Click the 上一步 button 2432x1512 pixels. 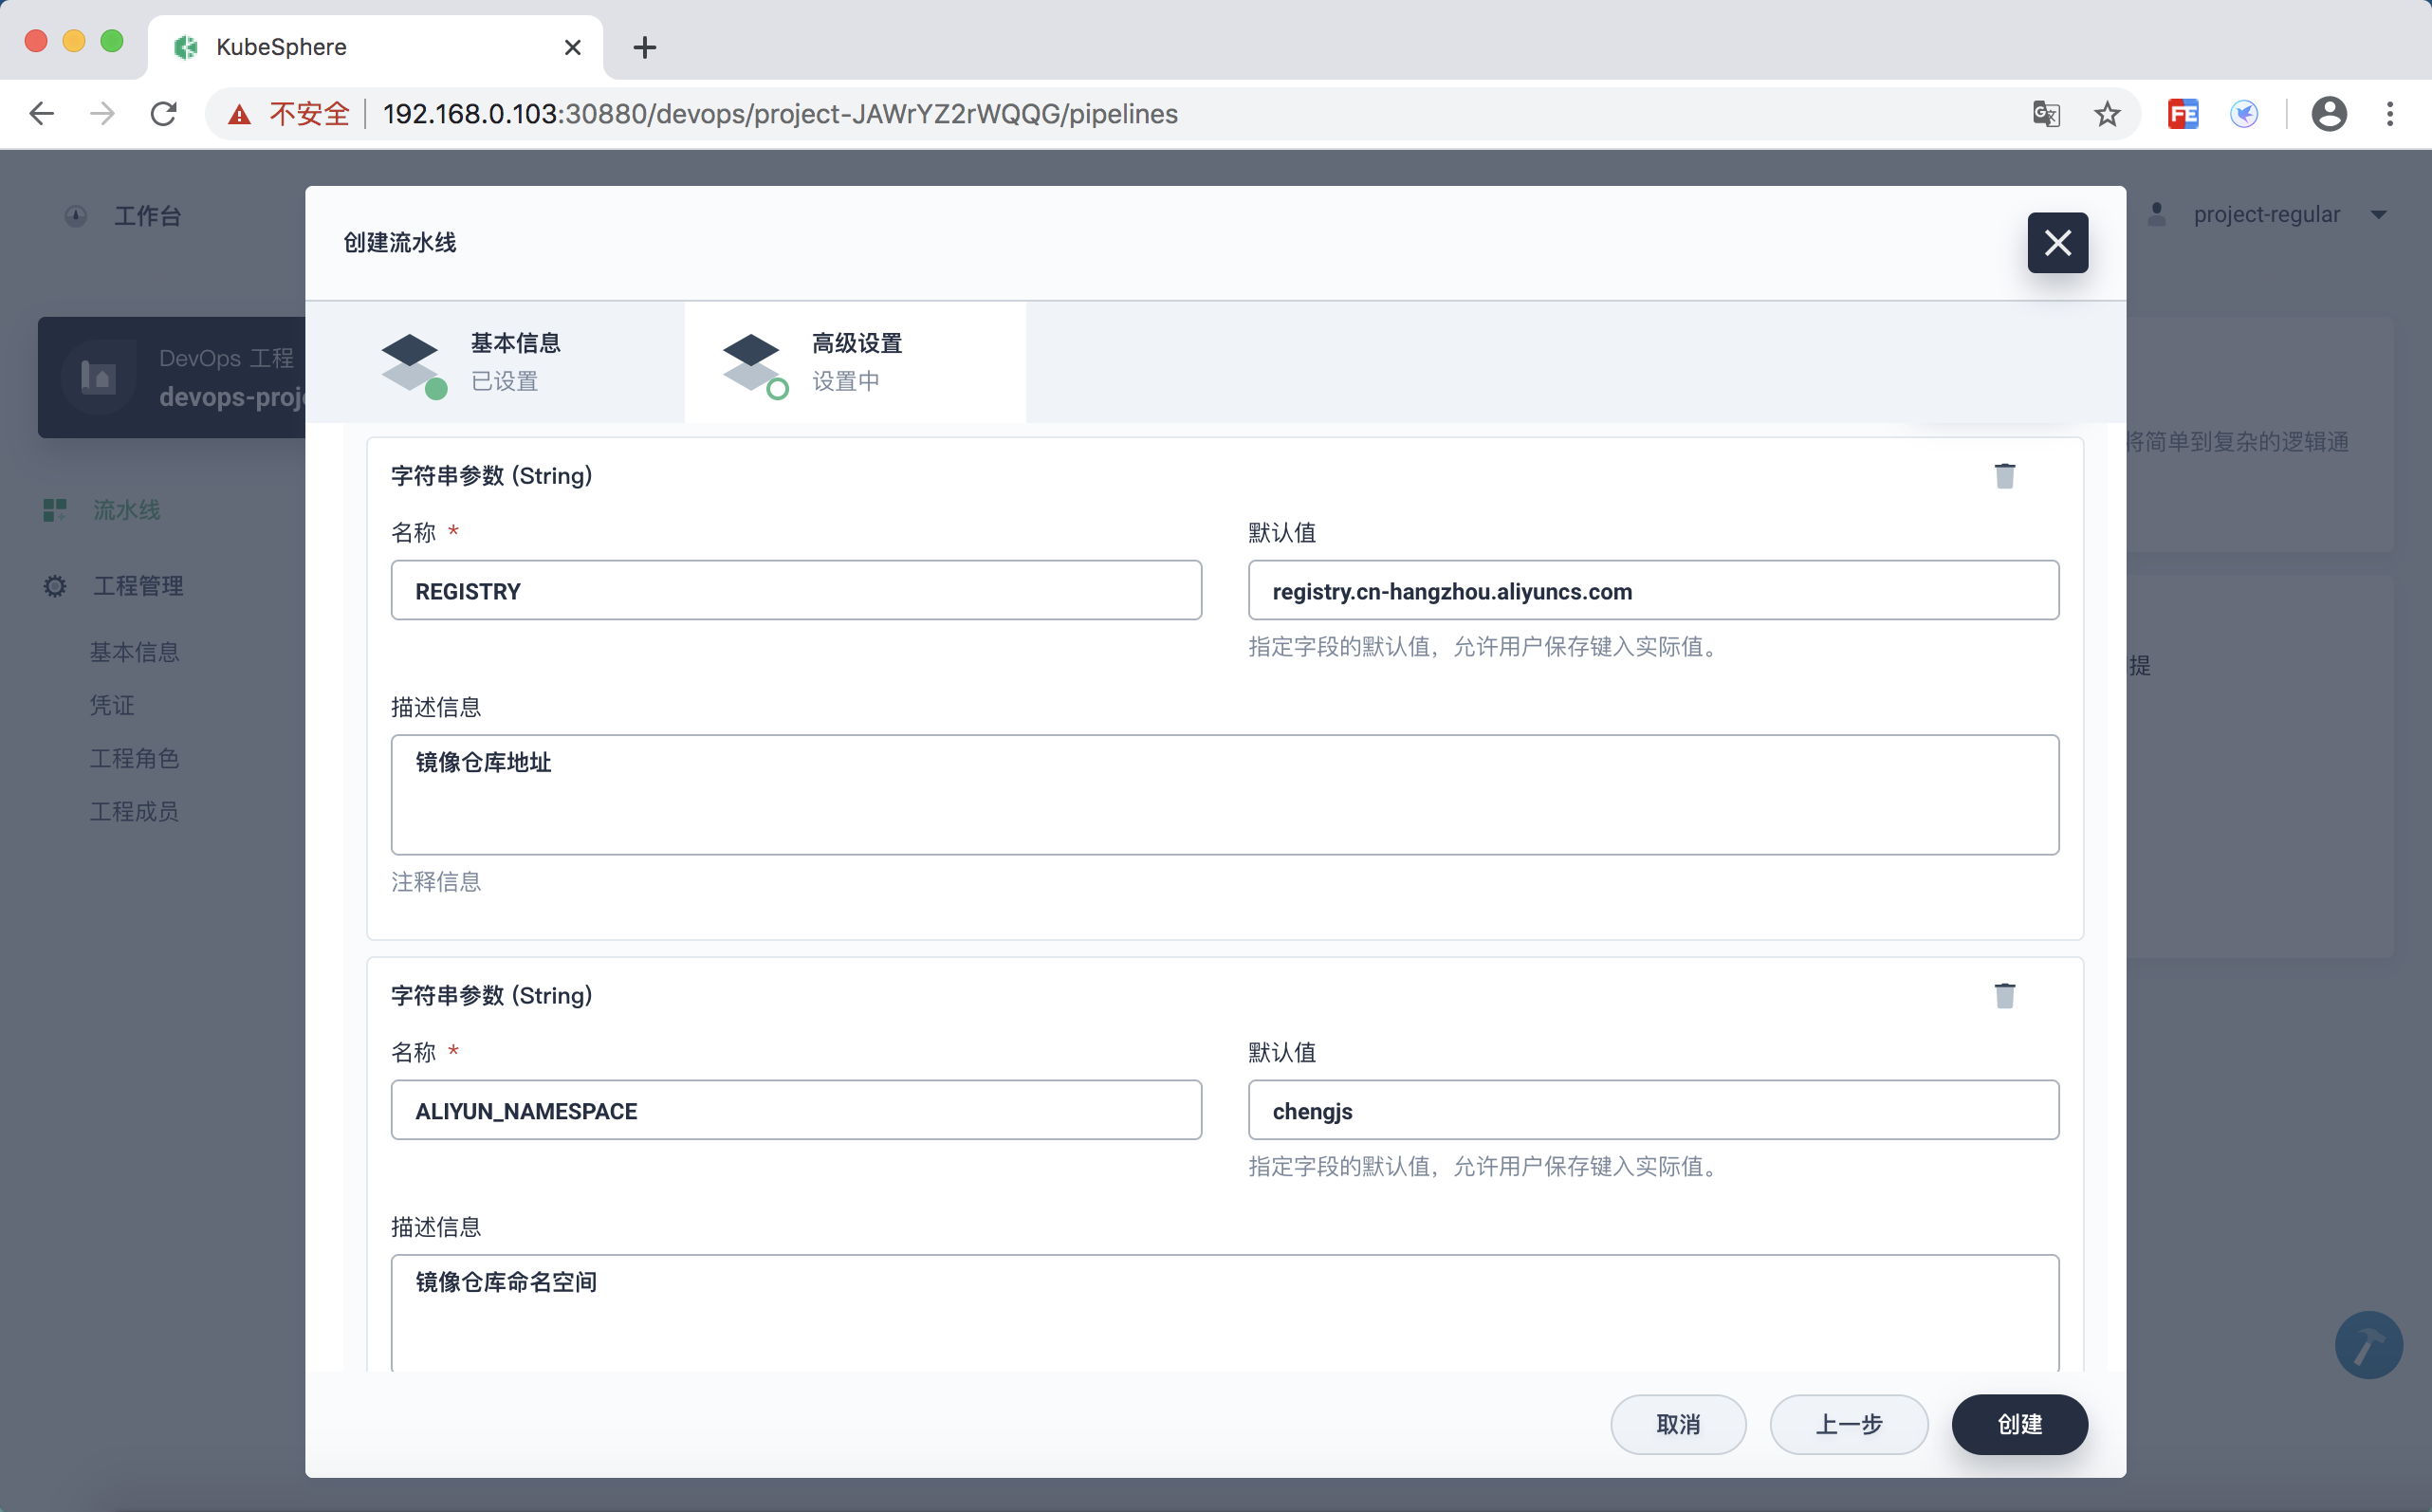click(x=1848, y=1424)
